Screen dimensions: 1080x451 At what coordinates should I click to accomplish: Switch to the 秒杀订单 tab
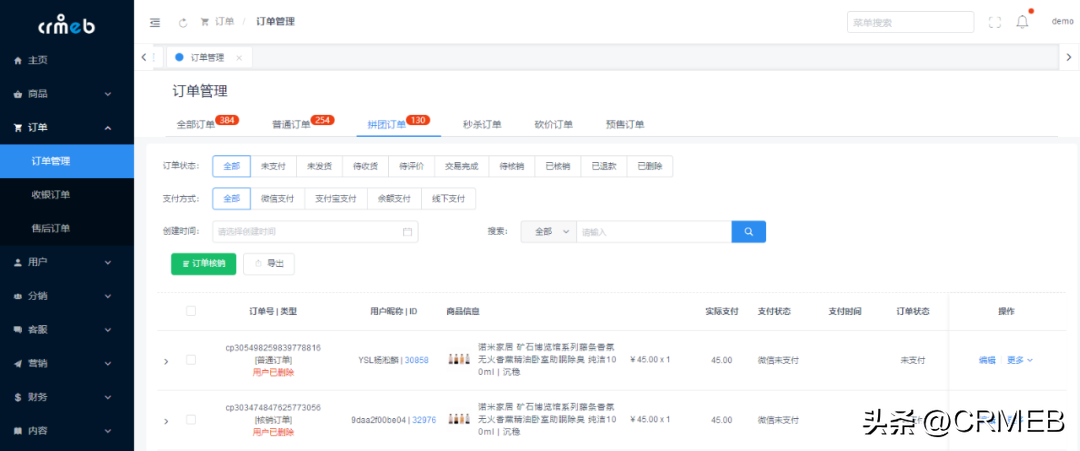point(482,125)
